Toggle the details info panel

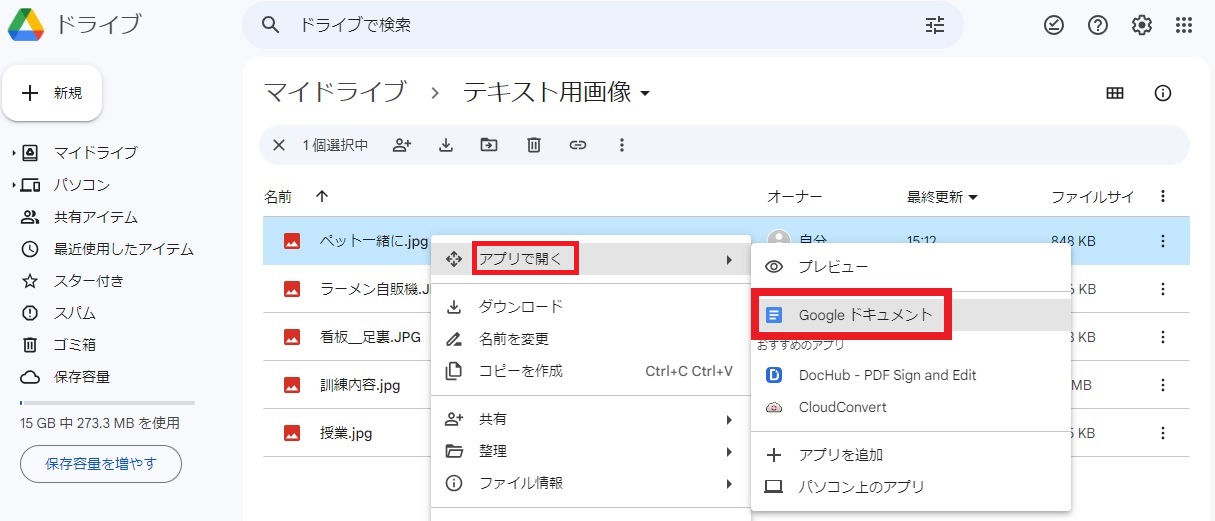click(1162, 93)
